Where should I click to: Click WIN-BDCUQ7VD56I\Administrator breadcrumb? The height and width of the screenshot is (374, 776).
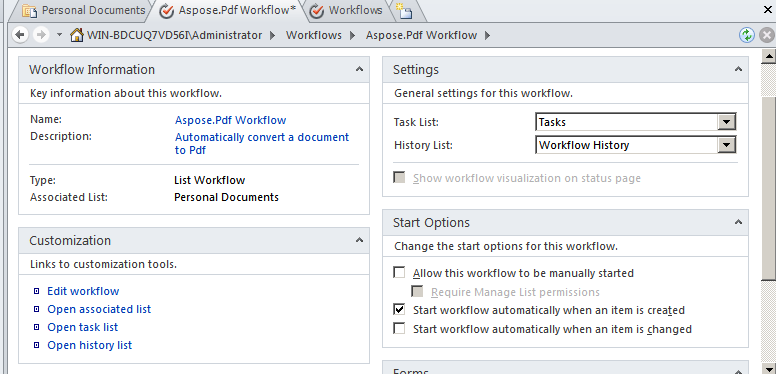[174, 35]
